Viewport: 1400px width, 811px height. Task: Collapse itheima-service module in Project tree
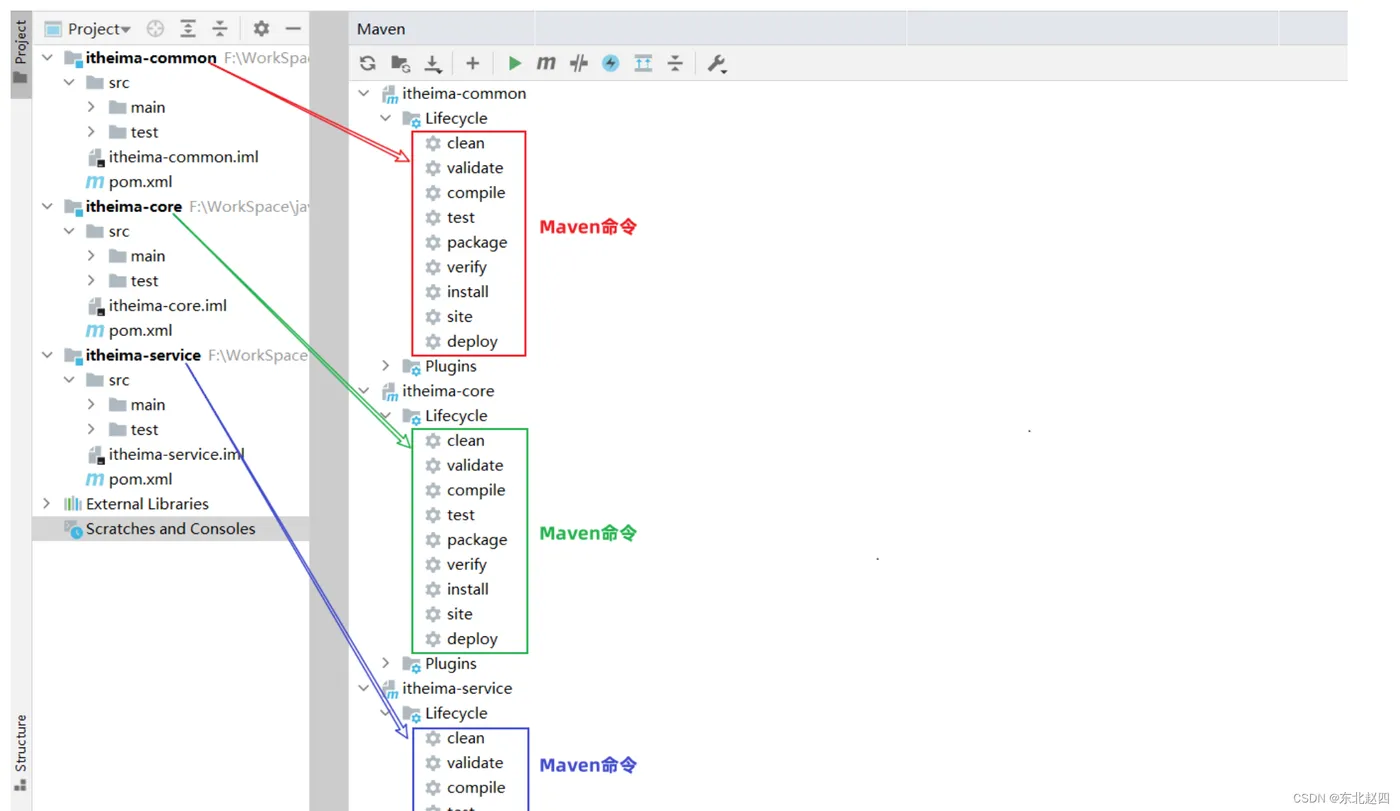pos(47,355)
